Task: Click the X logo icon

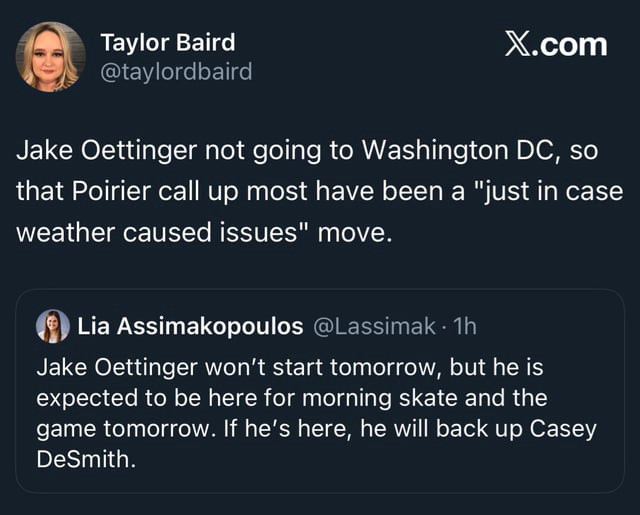Action: click(x=516, y=45)
